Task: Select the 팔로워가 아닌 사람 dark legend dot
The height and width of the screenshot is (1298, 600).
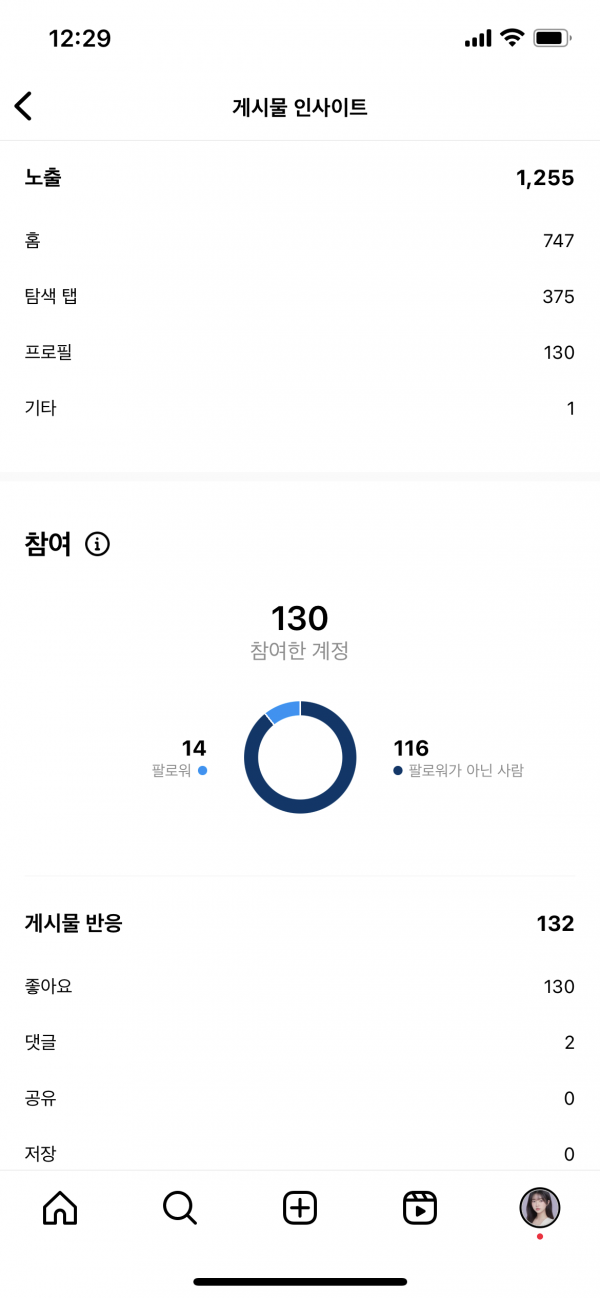Action: click(x=398, y=771)
